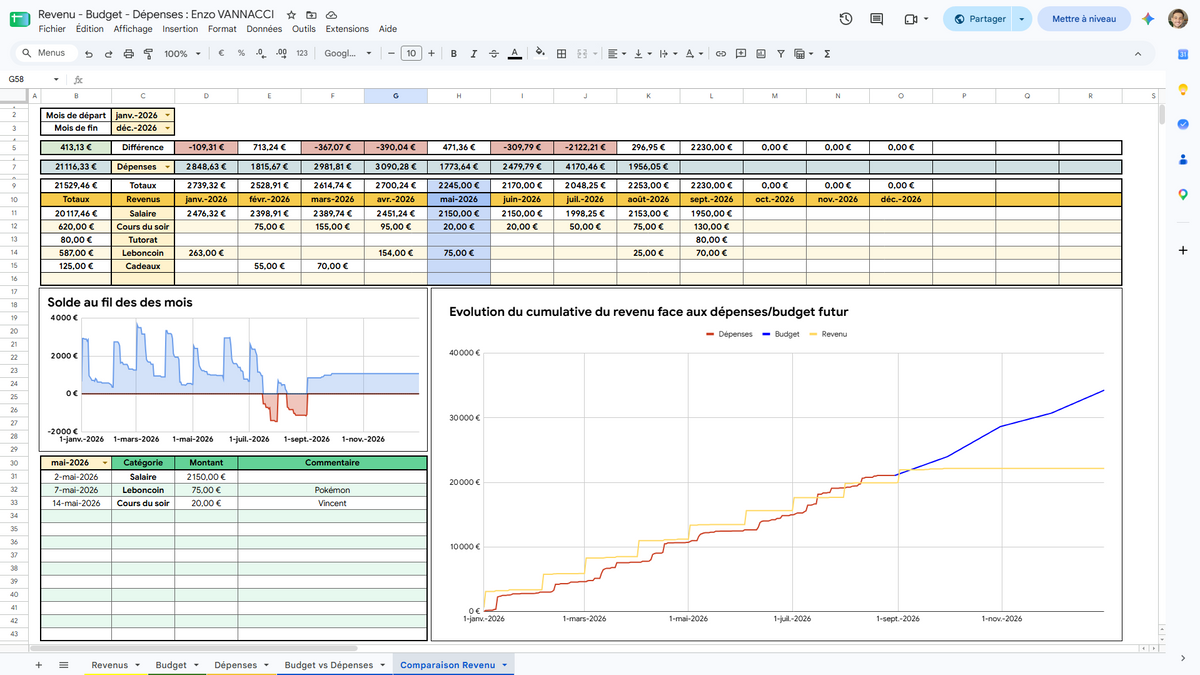Select the Leboncoin revenue row label
The height and width of the screenshot is (675, 1200).
pyautogui.click(x=143, y=254)
